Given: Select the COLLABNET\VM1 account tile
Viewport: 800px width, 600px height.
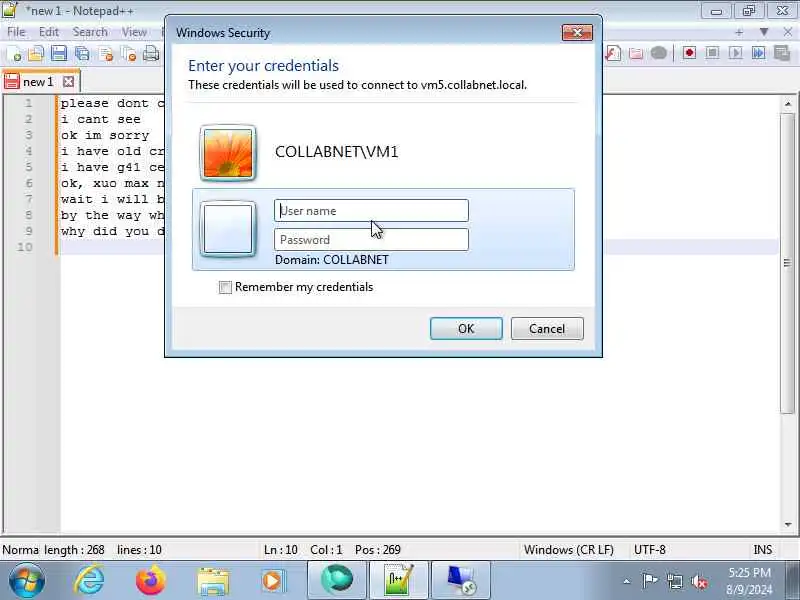Looking at the screenshot, I should pos(383,152).
